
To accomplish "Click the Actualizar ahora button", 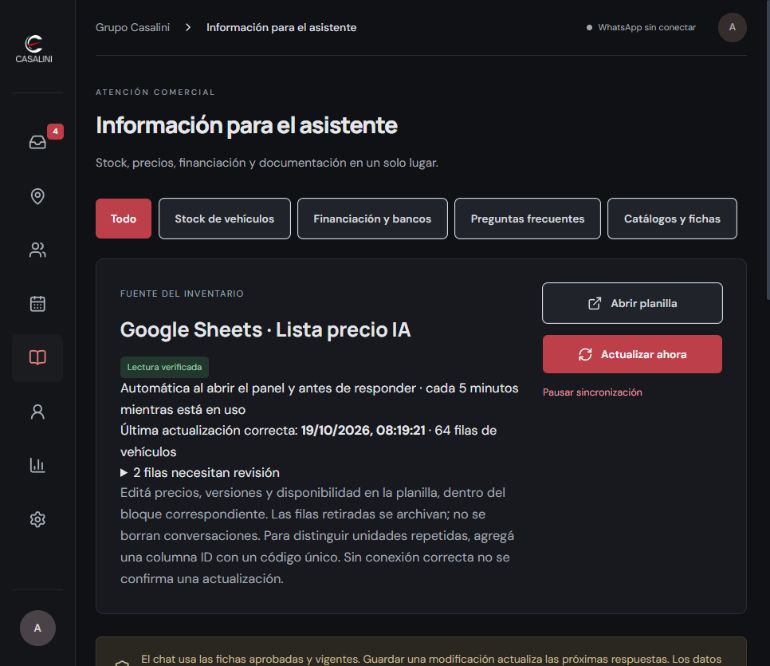I will click(x=632, y=354).
